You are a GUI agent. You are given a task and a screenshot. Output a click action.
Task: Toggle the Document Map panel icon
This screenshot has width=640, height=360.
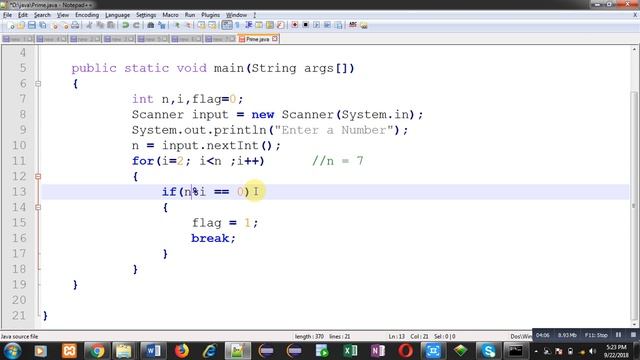(269, 25)
